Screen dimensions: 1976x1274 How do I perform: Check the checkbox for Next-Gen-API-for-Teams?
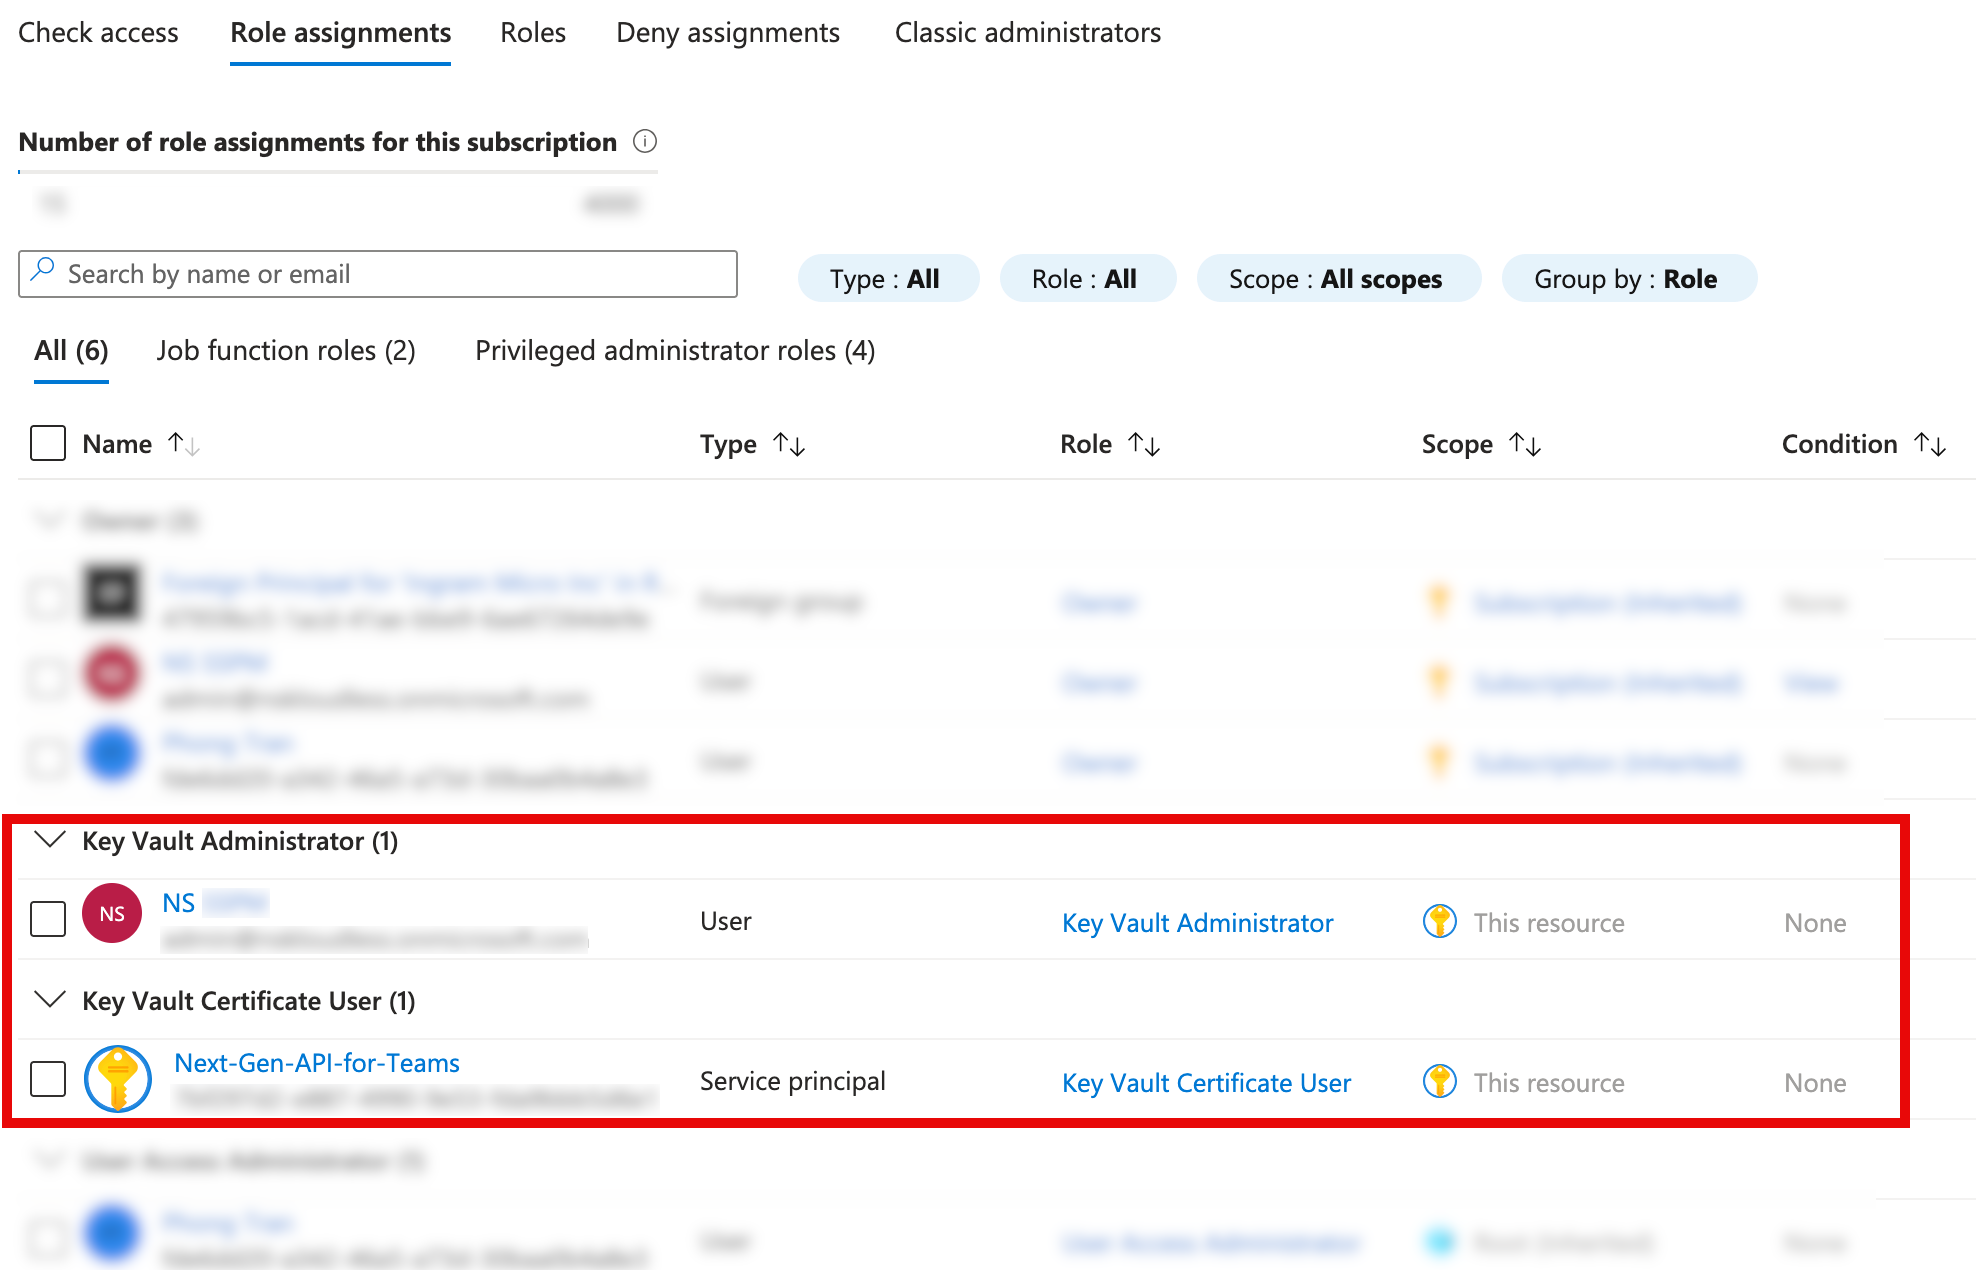(47, 1080)
